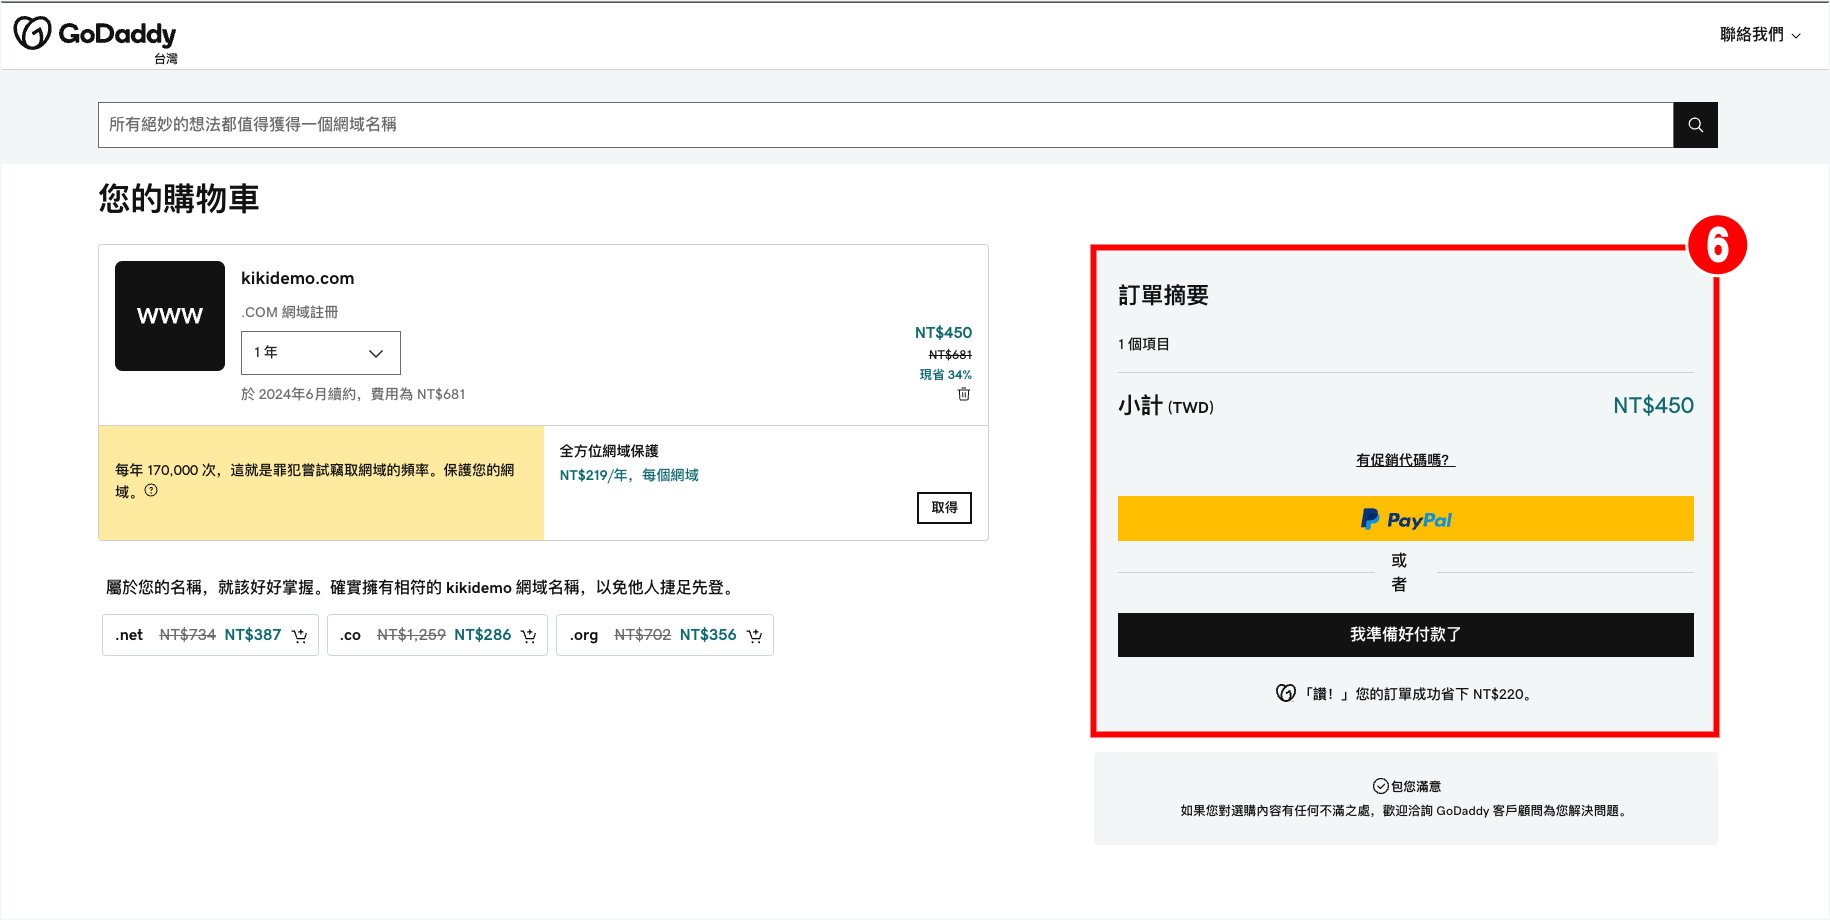Click the kikidemo.com domain name text
1830x920 pixels.
click(x=298, y=278)
